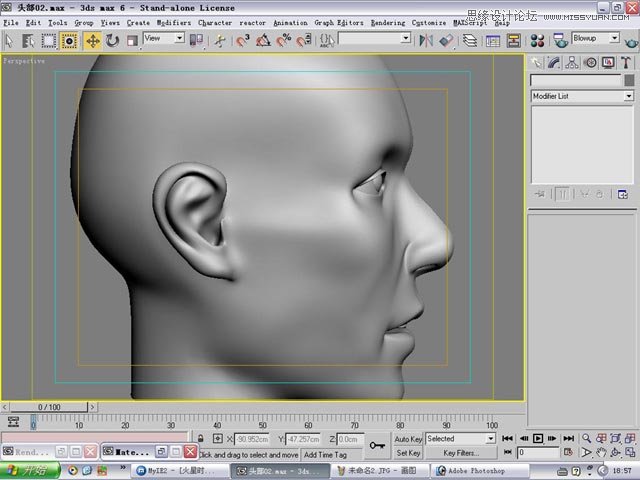Activate the Select and Rotate tool
This screenshot has width=640, height=480.
click(x=112, y=41)
